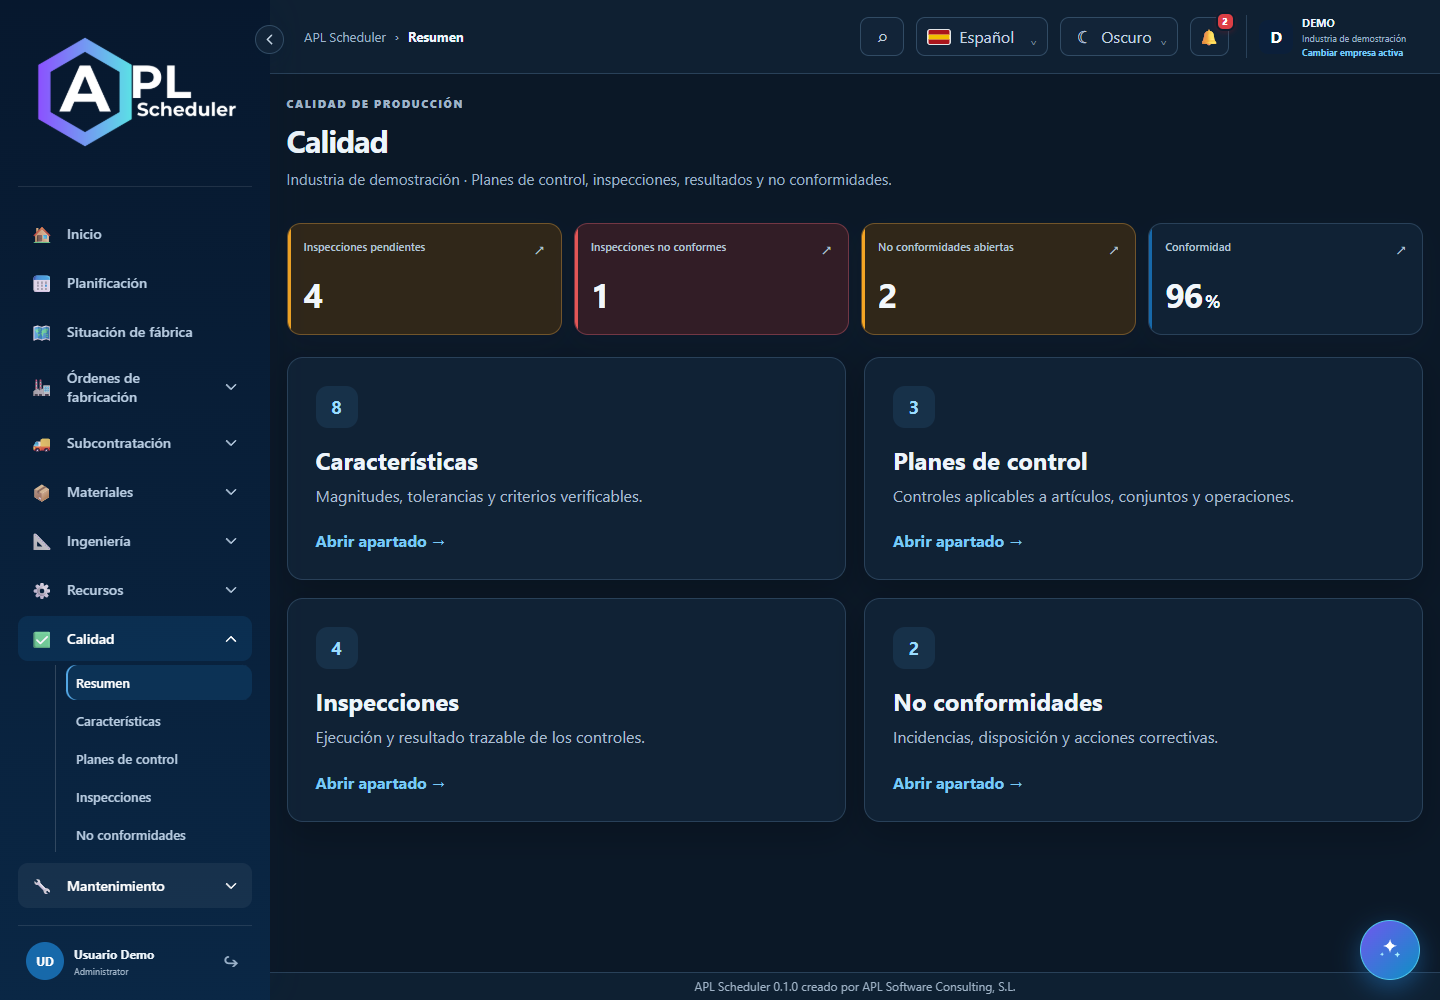Open the Inspecciones pendientes 4 card

425,279
